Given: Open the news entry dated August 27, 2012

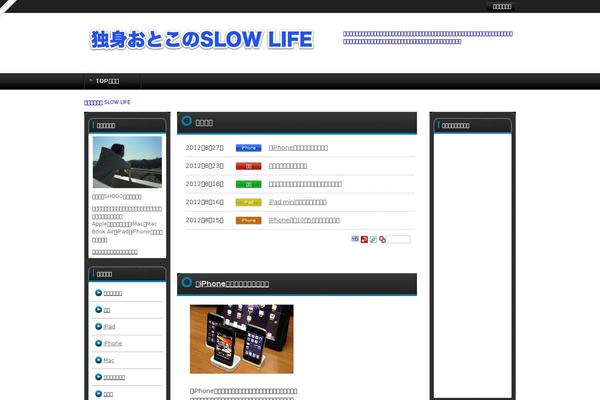Looking at the screenshot, I should point(298,148).
